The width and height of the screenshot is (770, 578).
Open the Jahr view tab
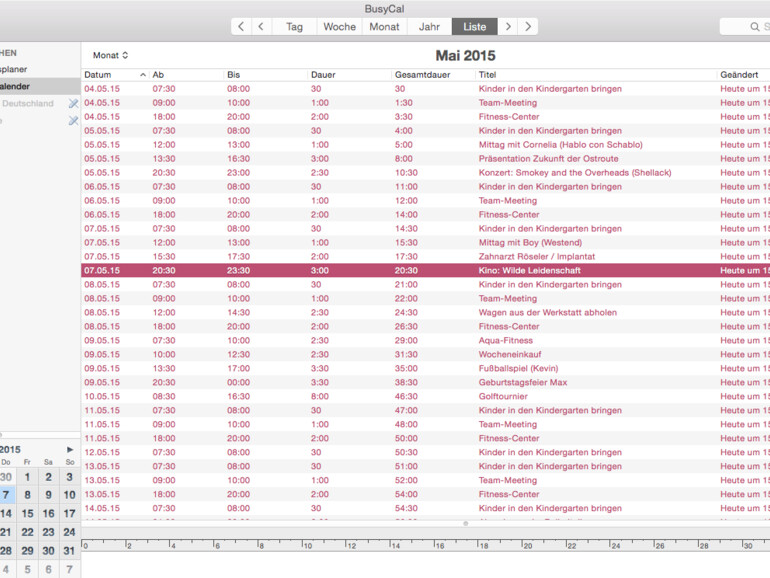(x=429, y=27)
